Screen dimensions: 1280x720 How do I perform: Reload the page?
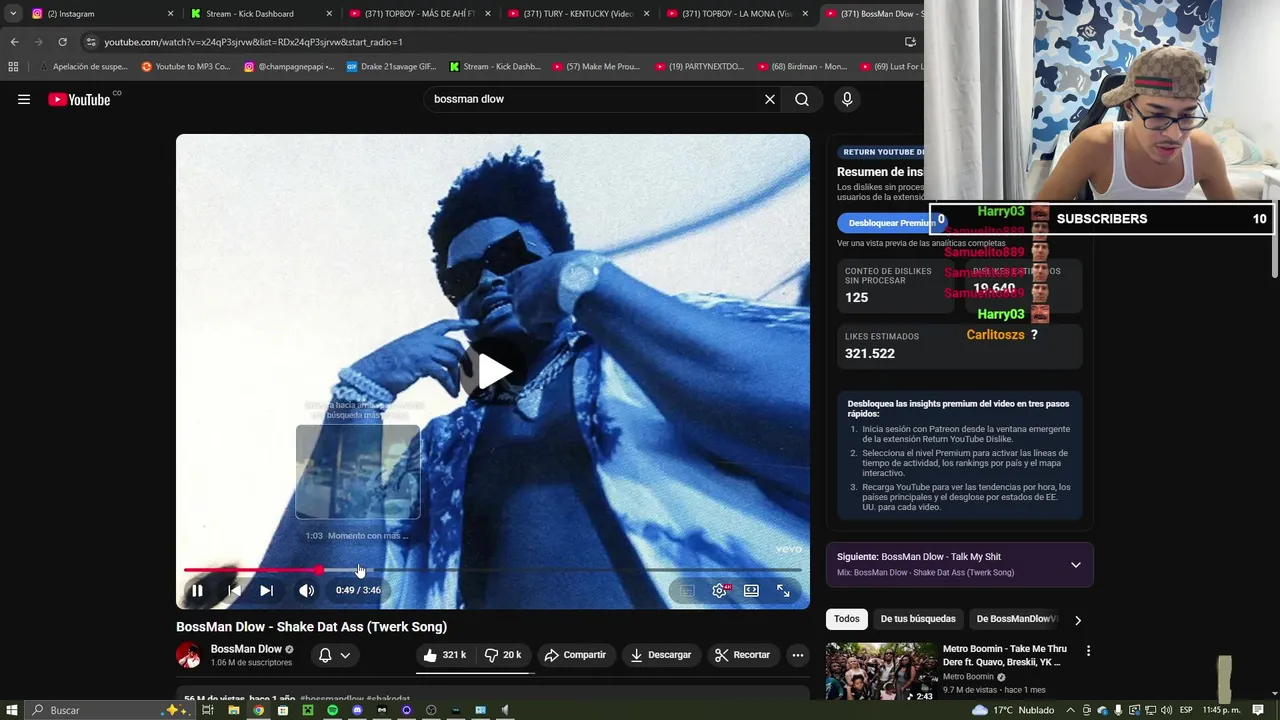62,42
